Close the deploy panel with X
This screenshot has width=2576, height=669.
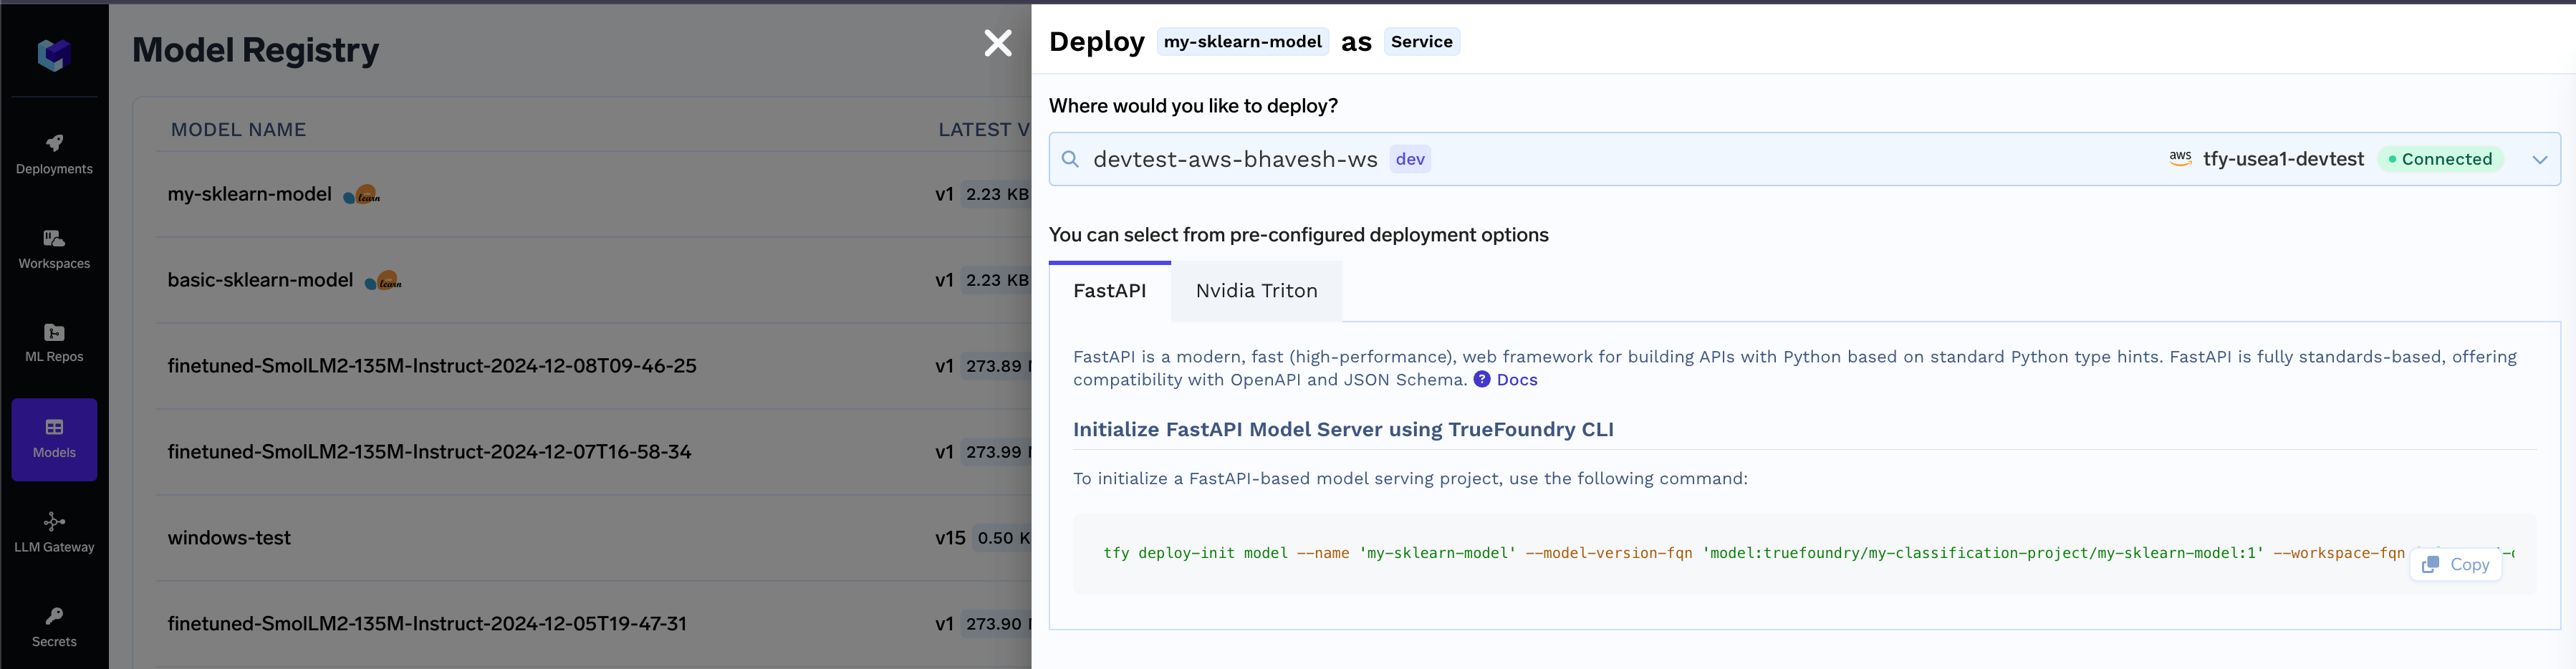[x=998, y=43]
